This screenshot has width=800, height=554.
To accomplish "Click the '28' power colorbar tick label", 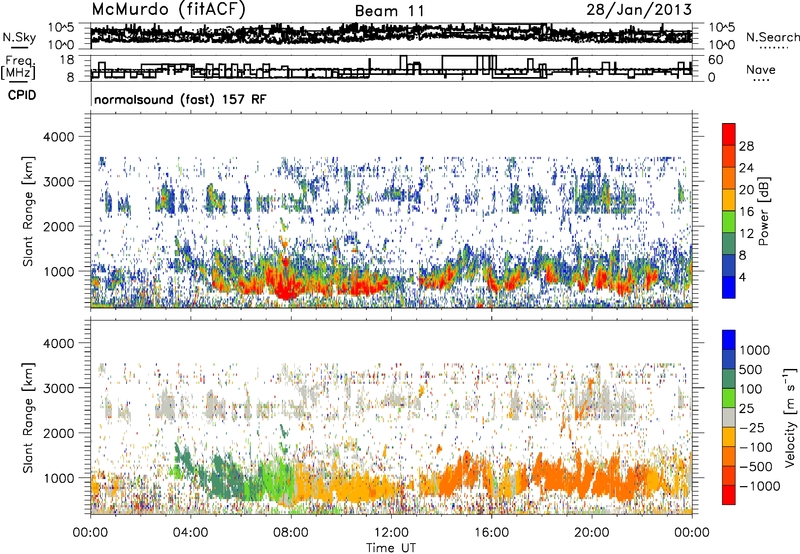I will coord(746,146).
